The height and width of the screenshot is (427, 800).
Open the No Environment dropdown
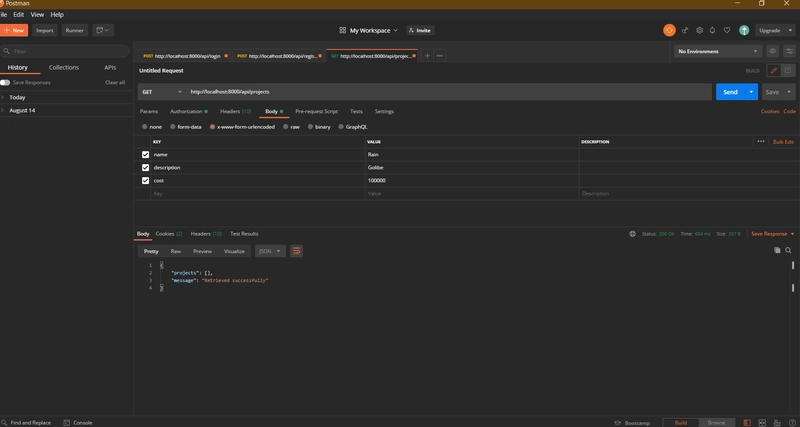[718, 51]
